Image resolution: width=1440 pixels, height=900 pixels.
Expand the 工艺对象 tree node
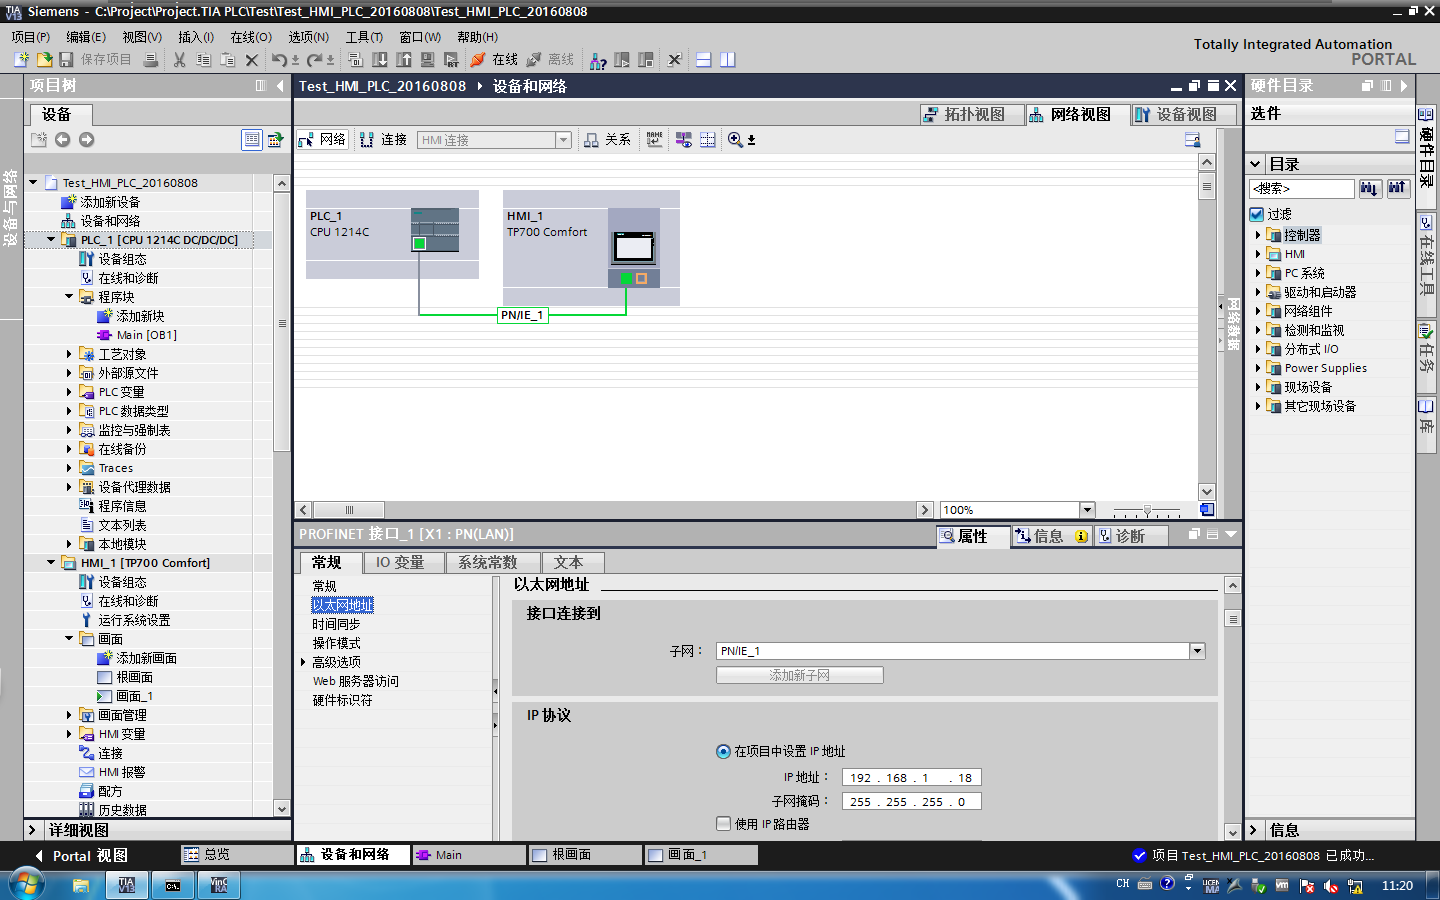click(x=69, y=354)
